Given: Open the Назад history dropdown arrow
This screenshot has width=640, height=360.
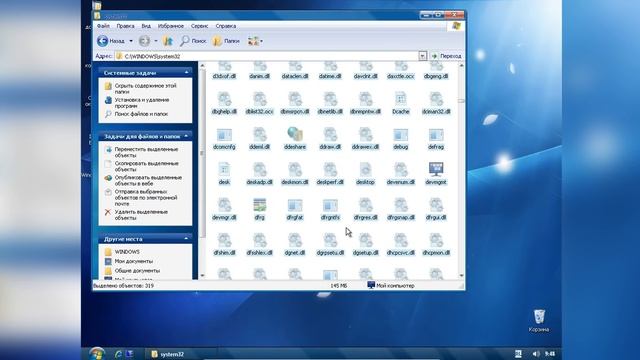Looking at the screenshot, I should click(x=131, y=41).
